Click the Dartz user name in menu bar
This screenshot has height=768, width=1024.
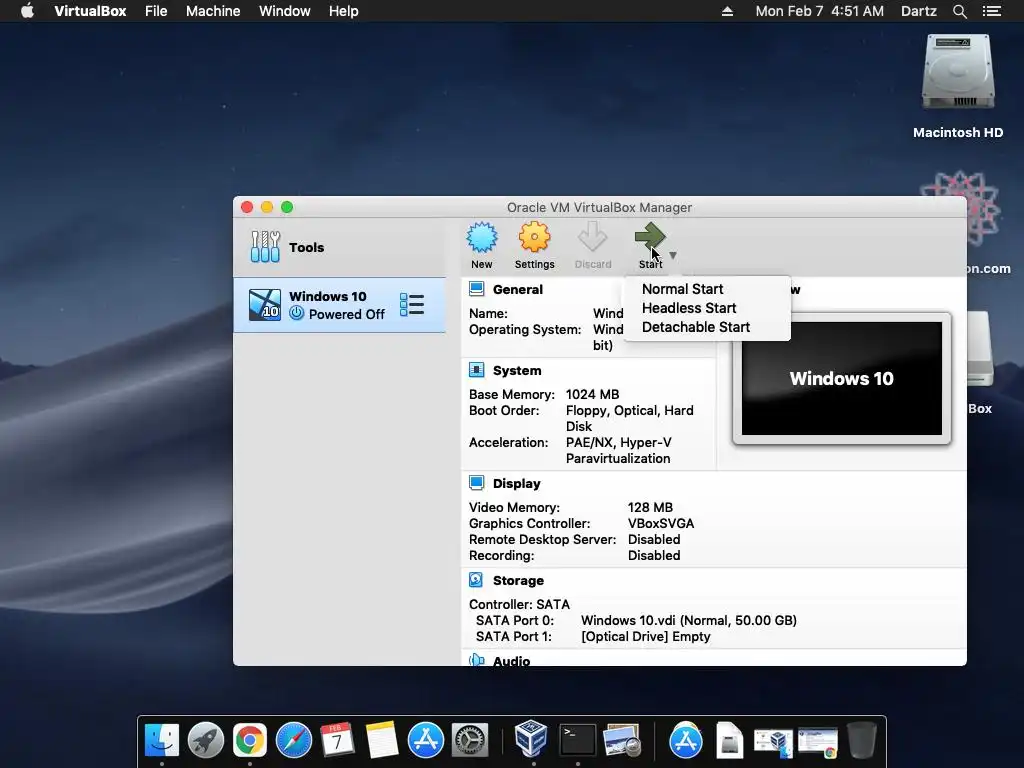click(x=919, y=11)
